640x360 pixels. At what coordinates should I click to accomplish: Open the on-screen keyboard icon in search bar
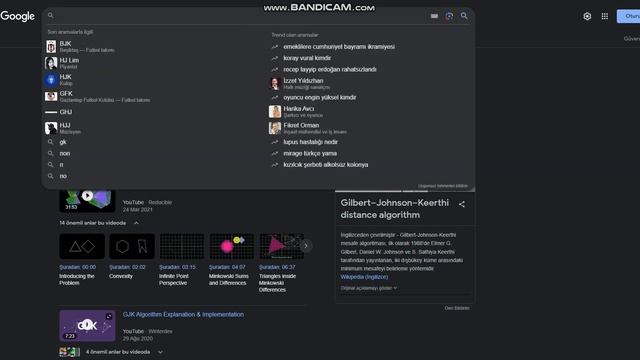click(434, 16)
